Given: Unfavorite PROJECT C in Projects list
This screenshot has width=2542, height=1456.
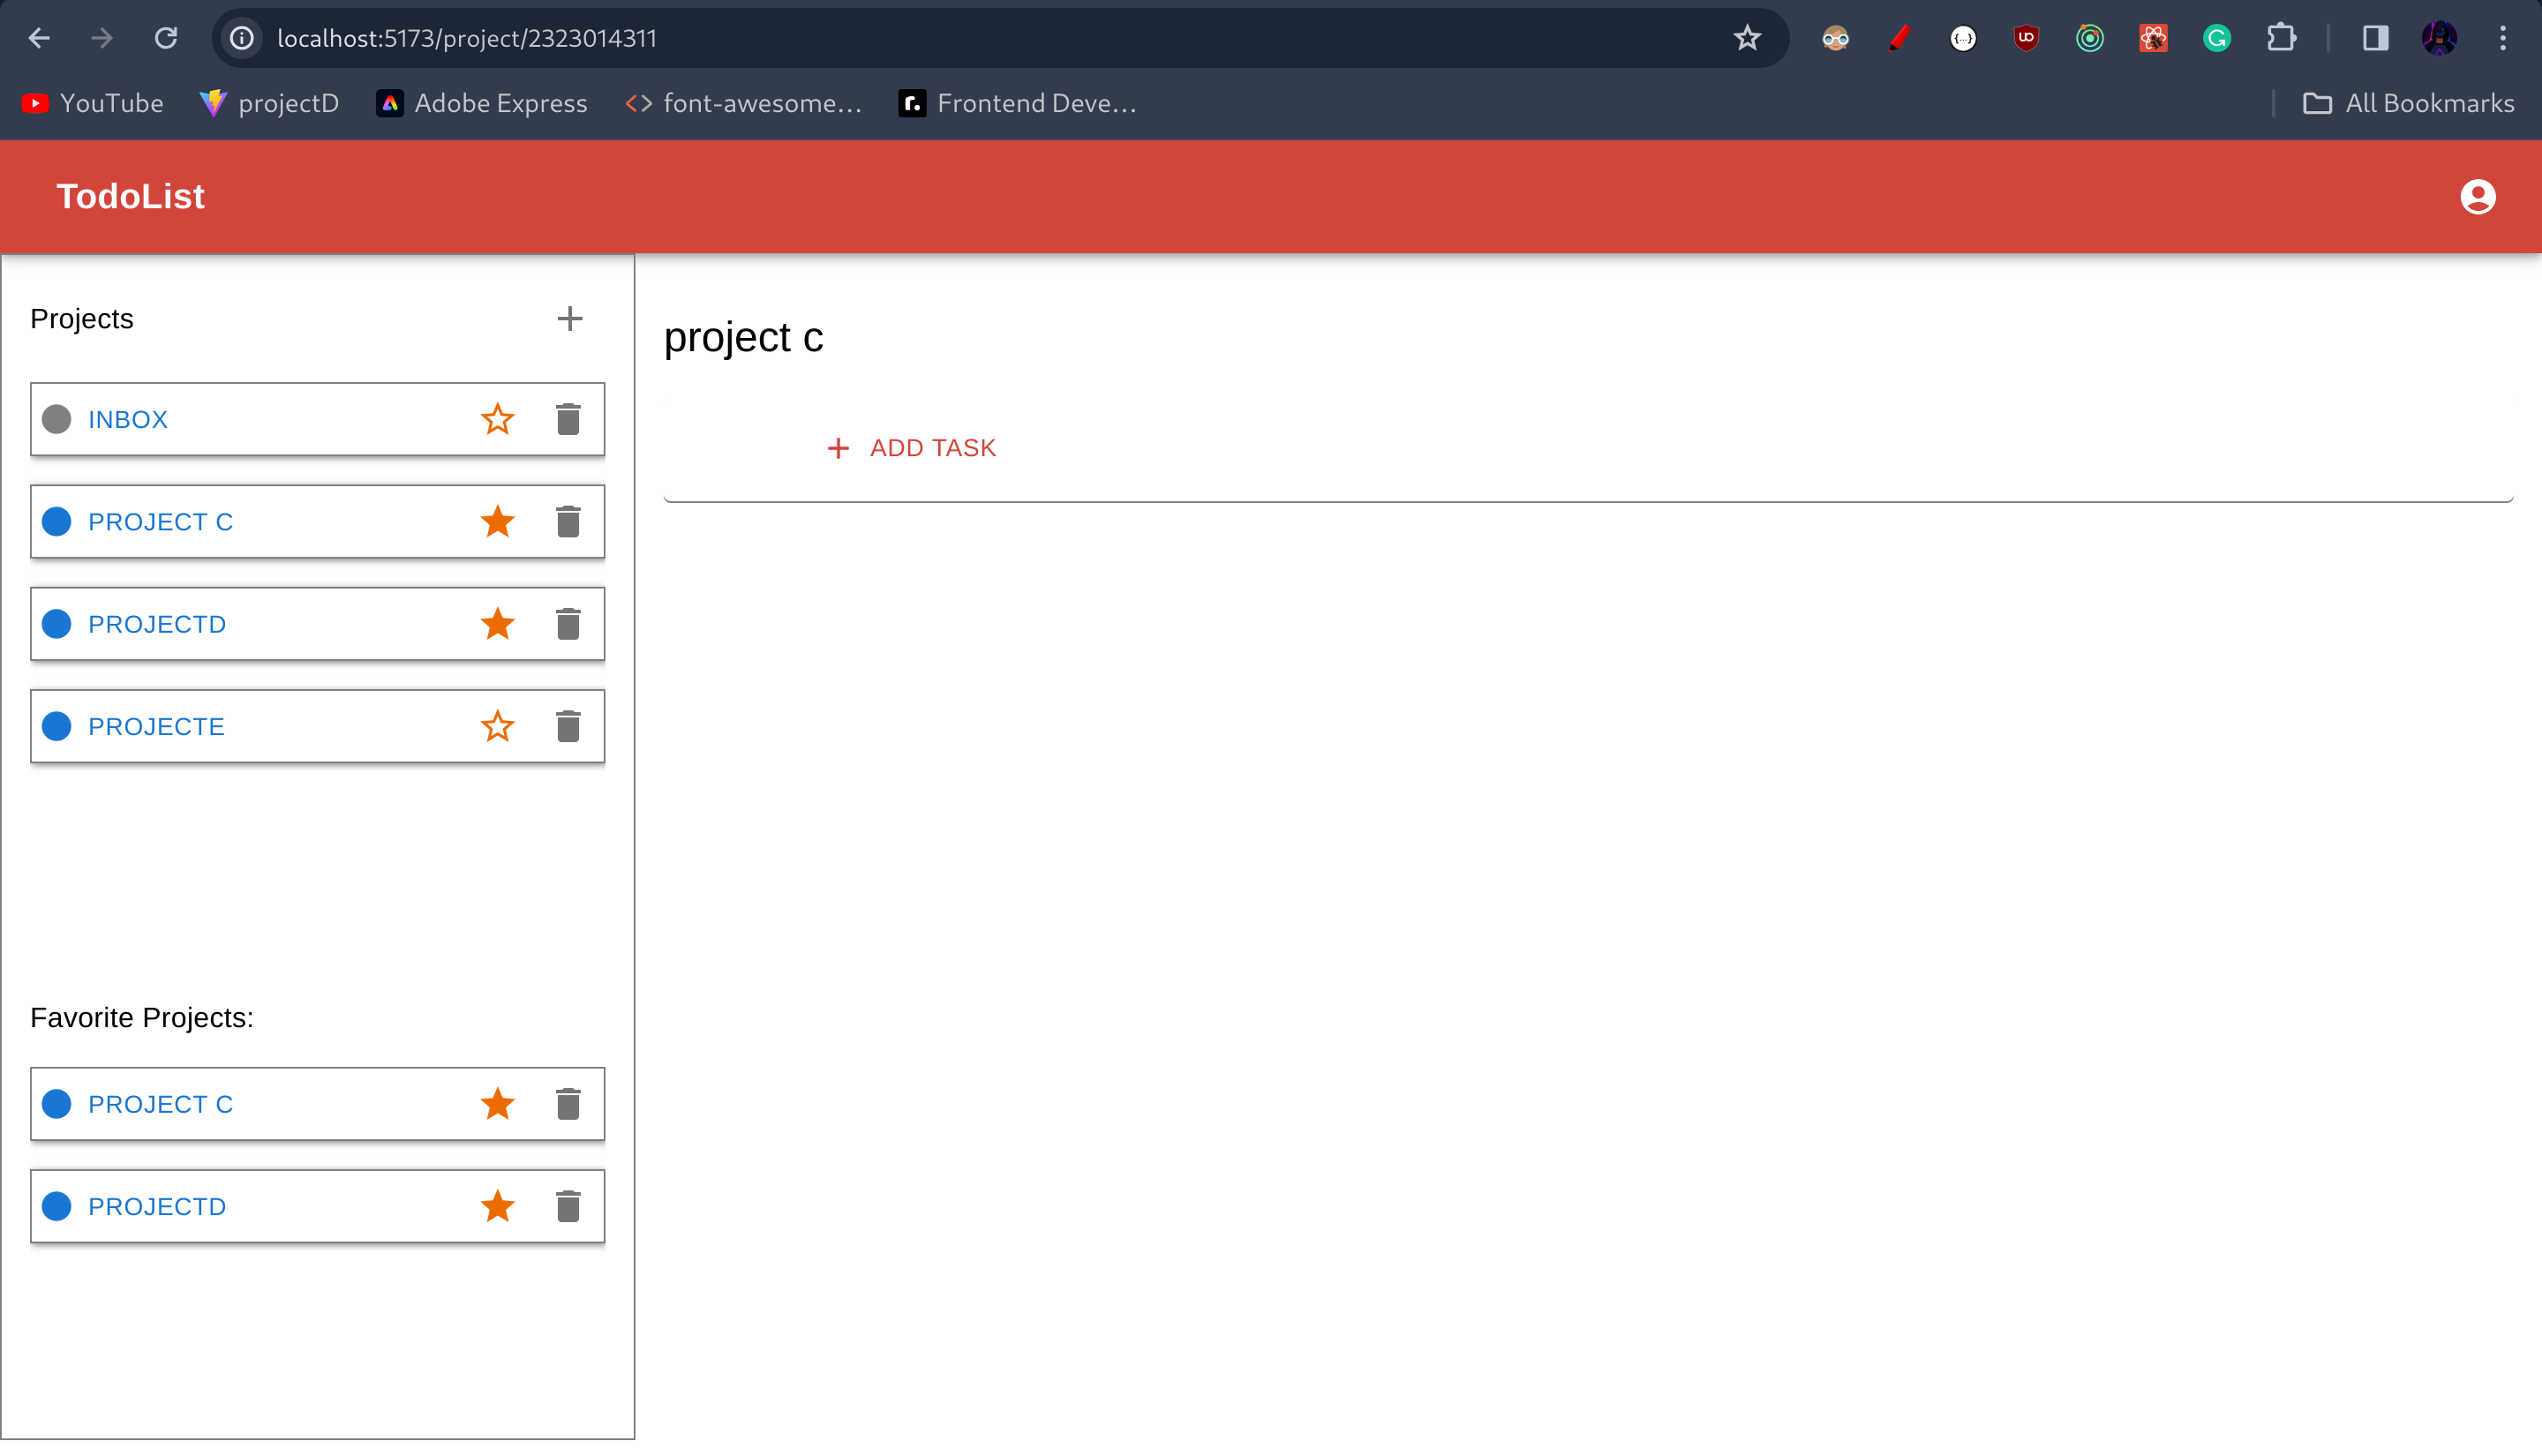Looking at the screenshot, I should click(x=497, y=521).
